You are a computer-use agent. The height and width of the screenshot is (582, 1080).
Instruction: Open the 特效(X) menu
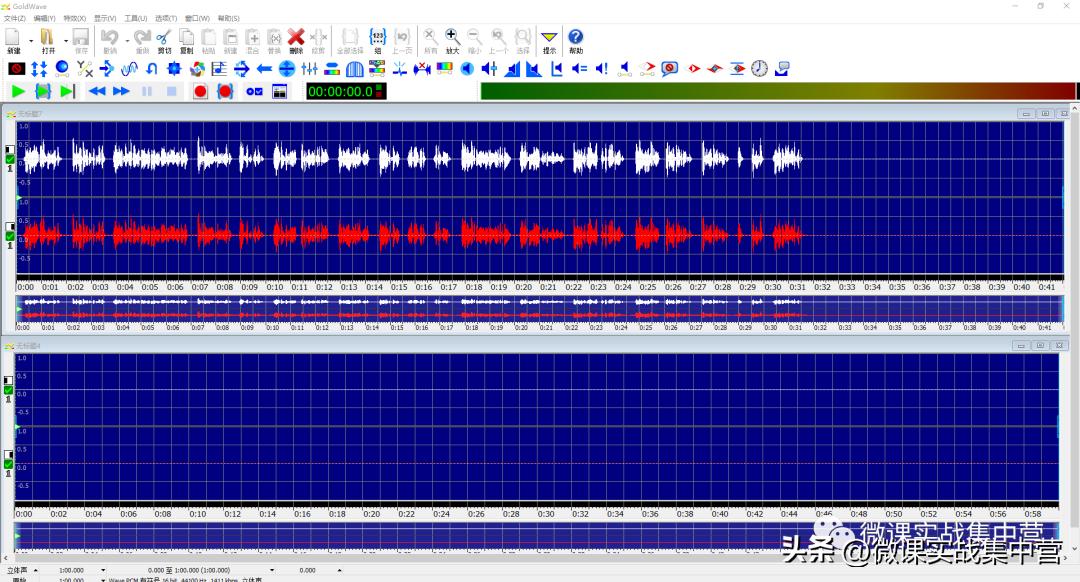pyautogui.click(x=72, y=17)
